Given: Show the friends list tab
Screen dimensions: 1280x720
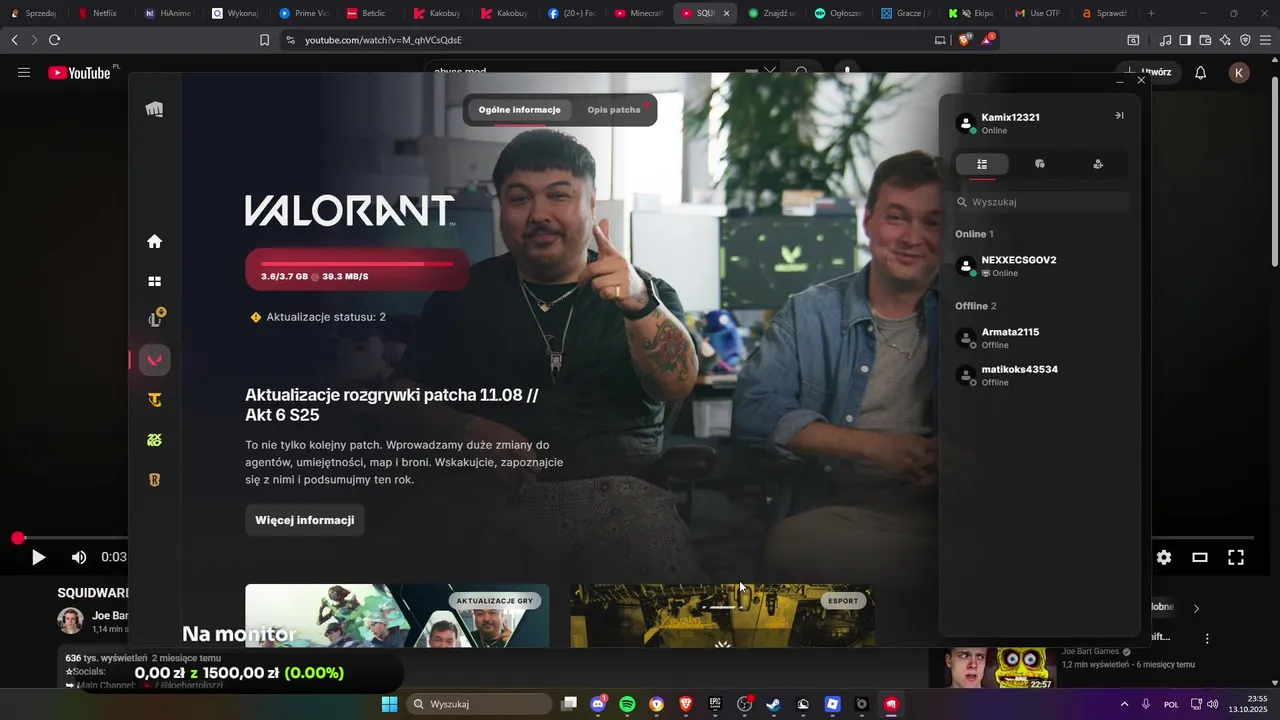Looking at the screenshot, I should coord(982,164).
